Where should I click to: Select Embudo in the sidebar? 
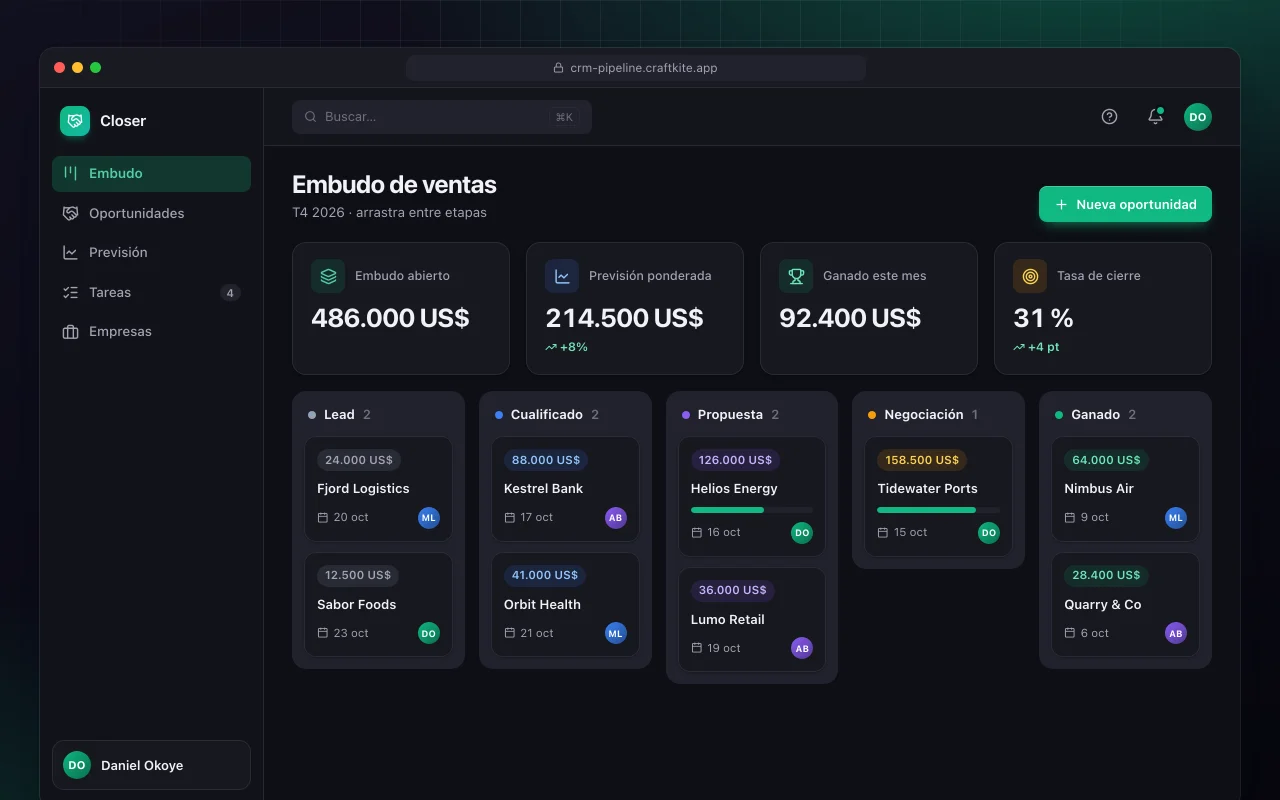click(x=151, y=174)
